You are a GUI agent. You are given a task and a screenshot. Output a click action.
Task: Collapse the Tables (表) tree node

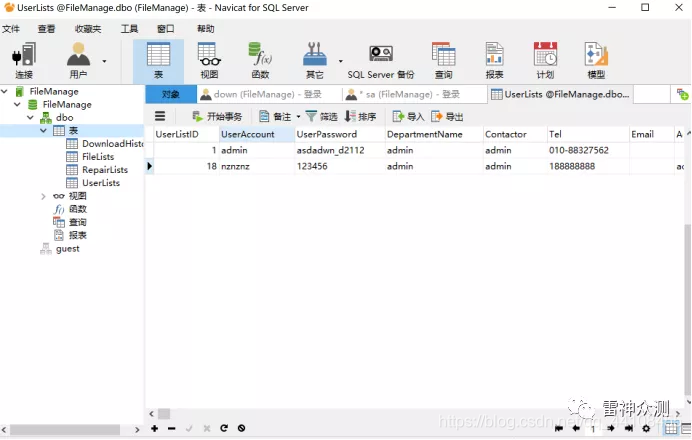tap(43, 131)
